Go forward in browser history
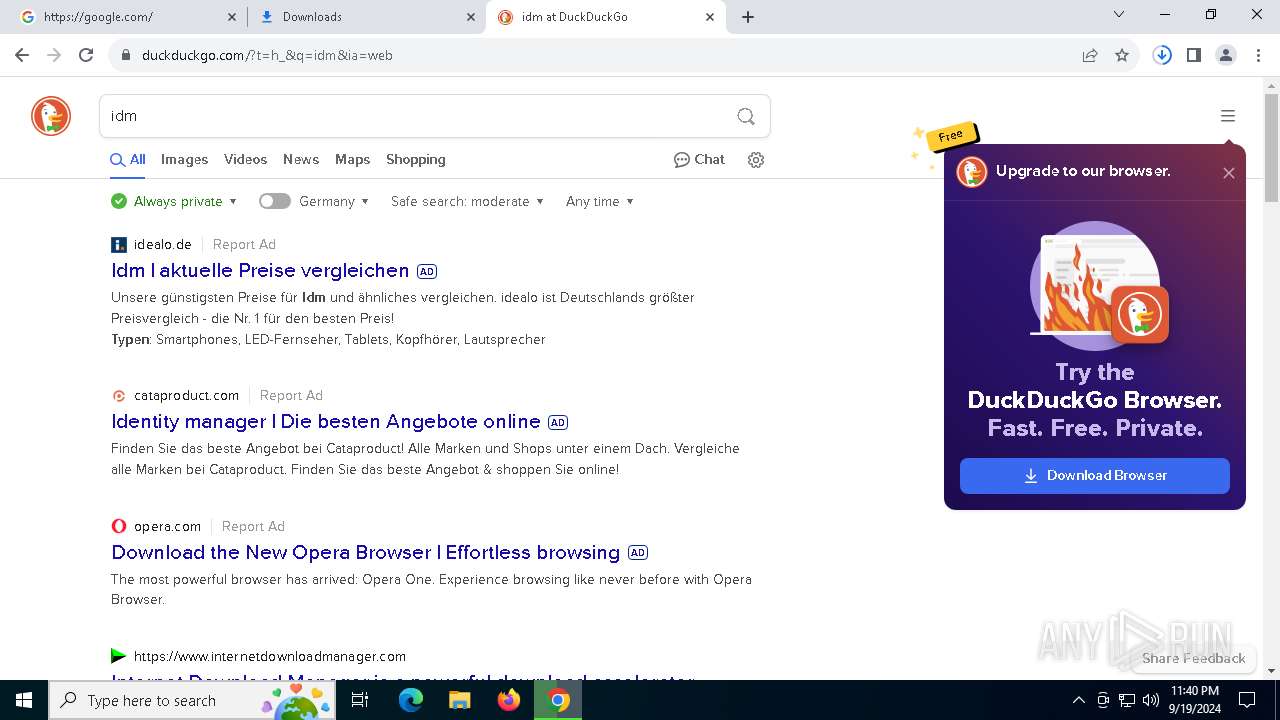Viewport: 1280px width, 720px height. tap(54, 55)
